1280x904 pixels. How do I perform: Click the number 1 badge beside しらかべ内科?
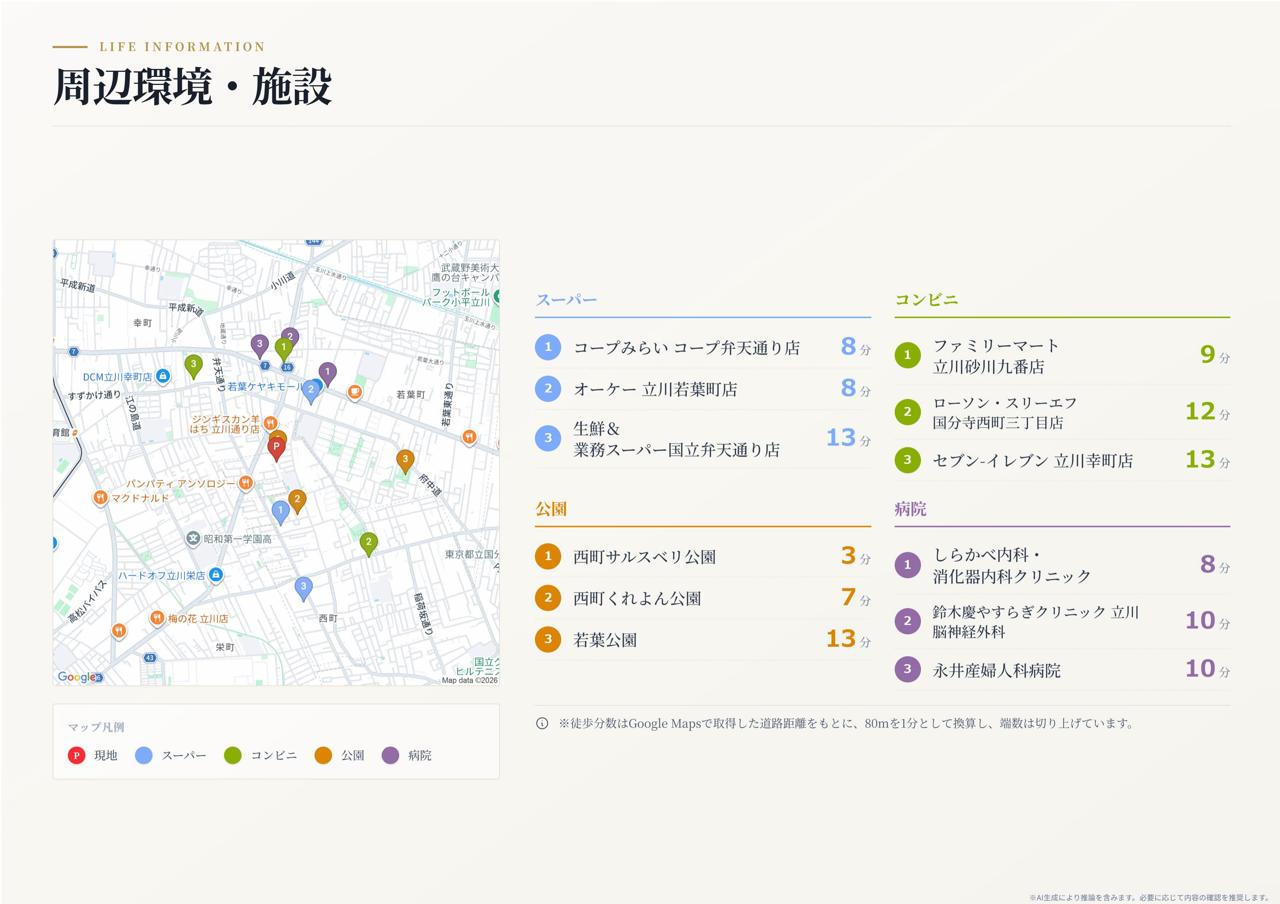pyautogui.click(x=907, y=565)
